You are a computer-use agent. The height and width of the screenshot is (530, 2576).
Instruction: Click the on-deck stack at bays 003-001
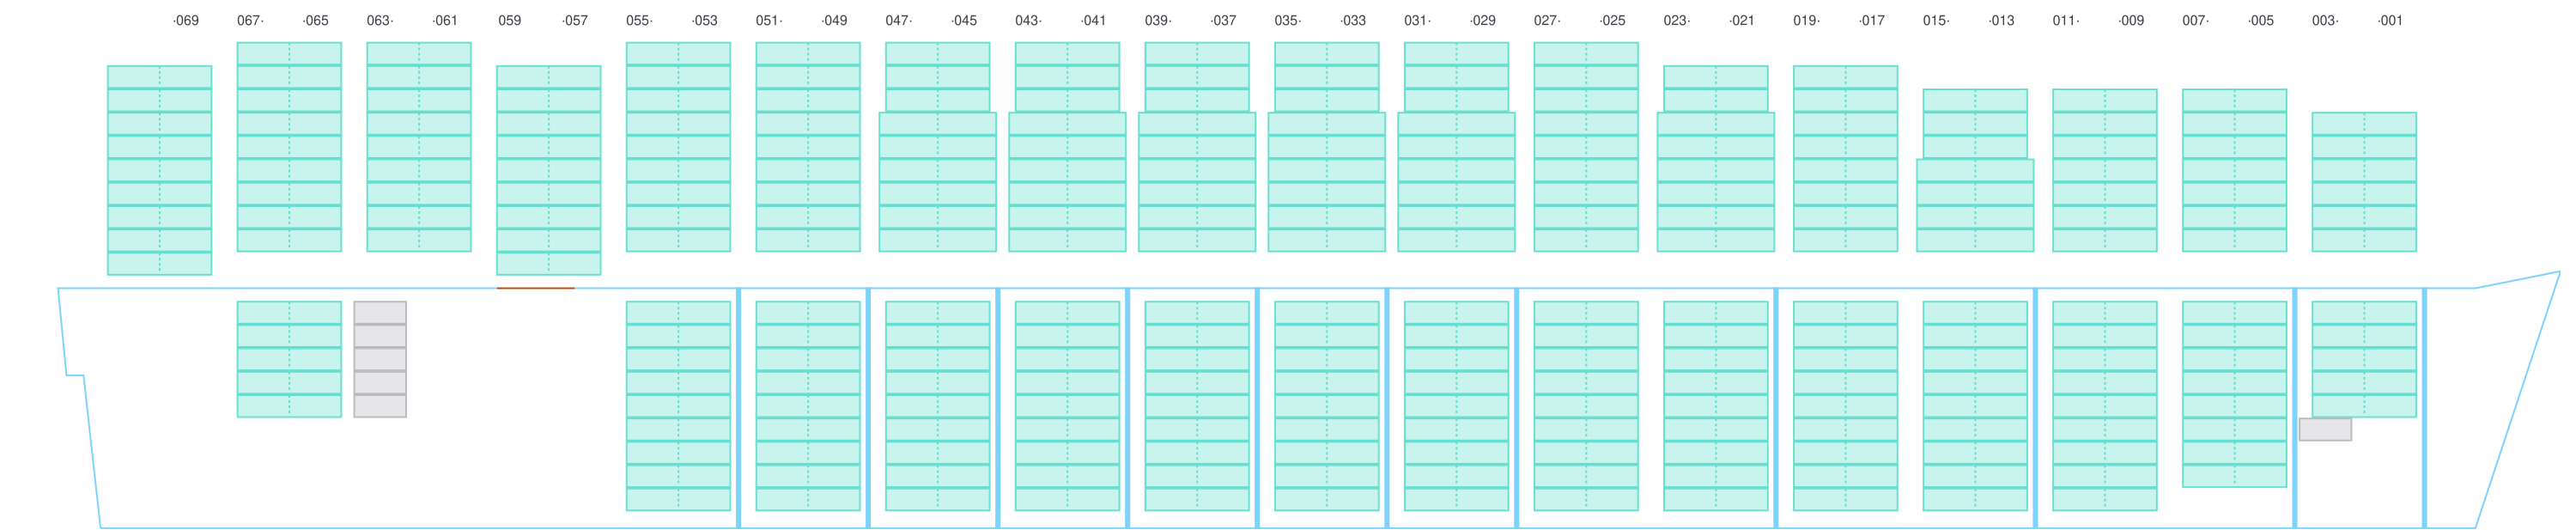(2364, 182)
